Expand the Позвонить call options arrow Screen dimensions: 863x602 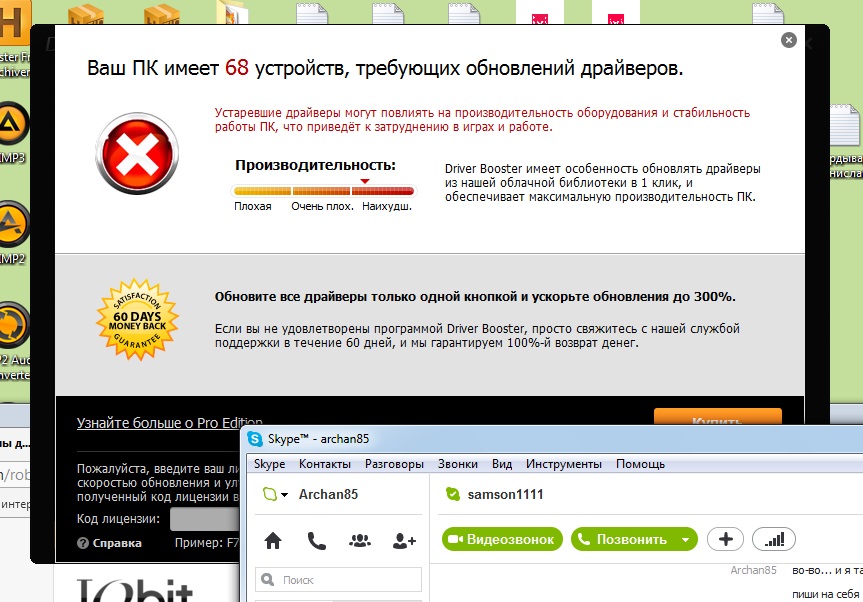pos(684,540)
